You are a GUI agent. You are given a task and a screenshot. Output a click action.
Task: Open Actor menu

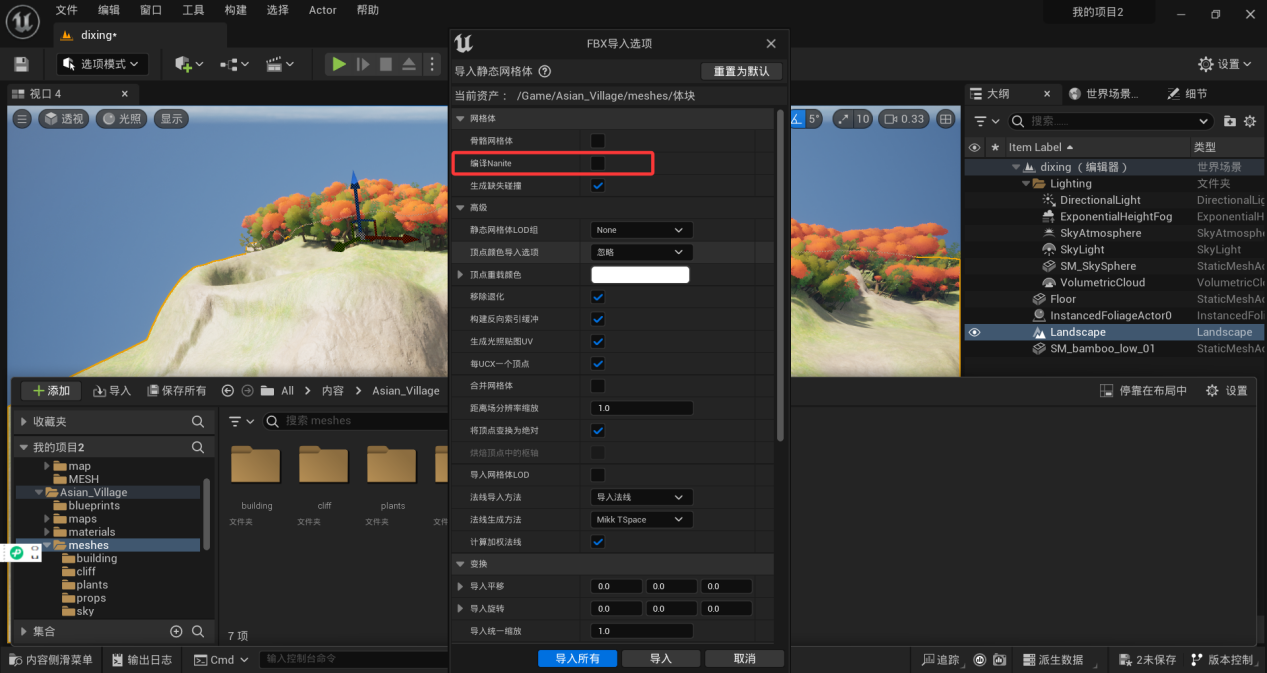tap(322, 10)
